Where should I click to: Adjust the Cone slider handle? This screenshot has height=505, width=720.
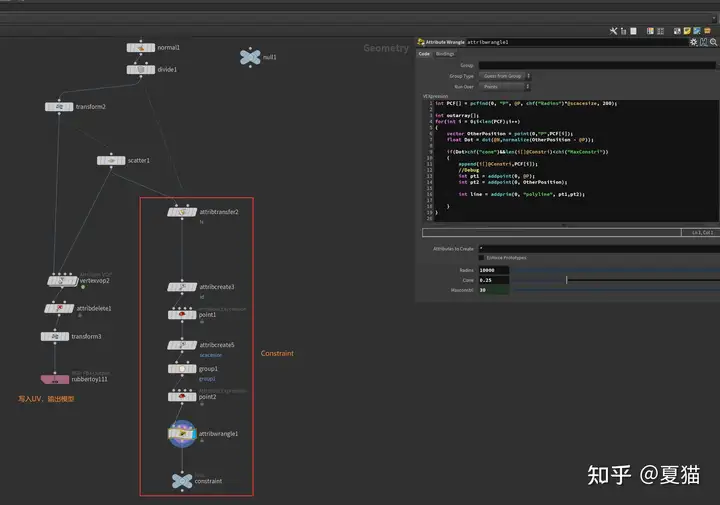567,280
